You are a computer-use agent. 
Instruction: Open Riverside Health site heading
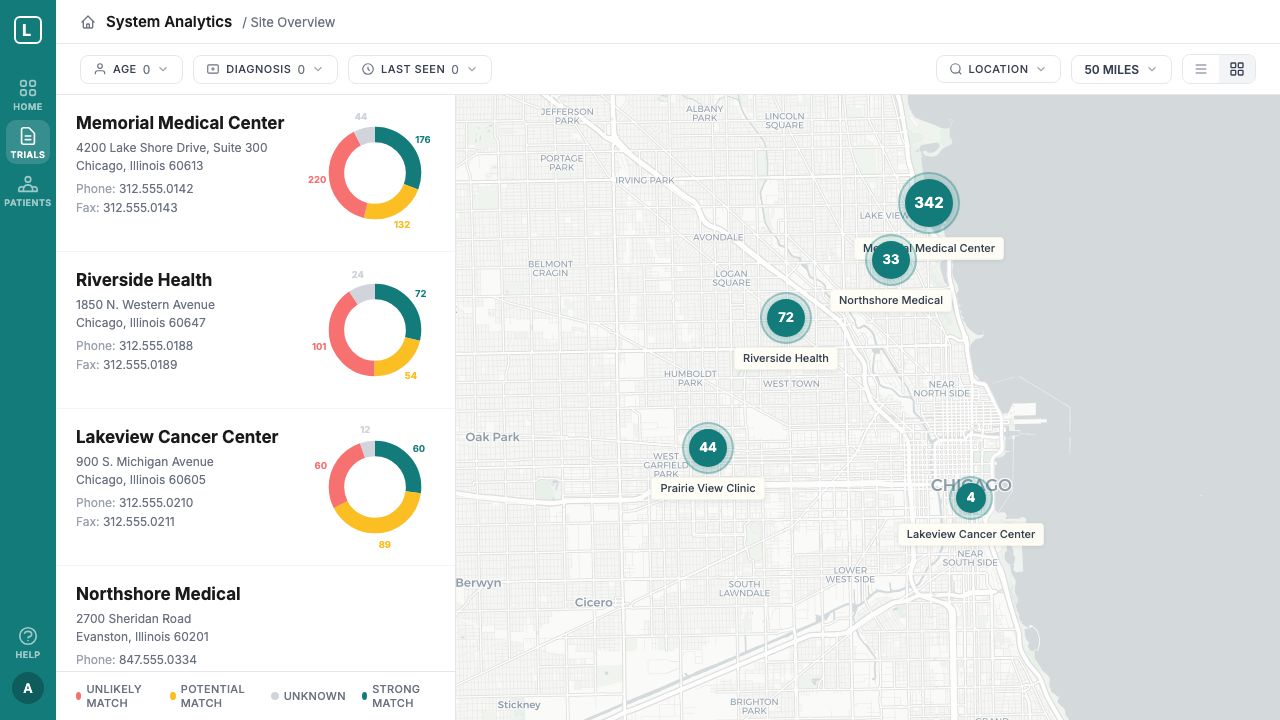click(x=144, y=280)
